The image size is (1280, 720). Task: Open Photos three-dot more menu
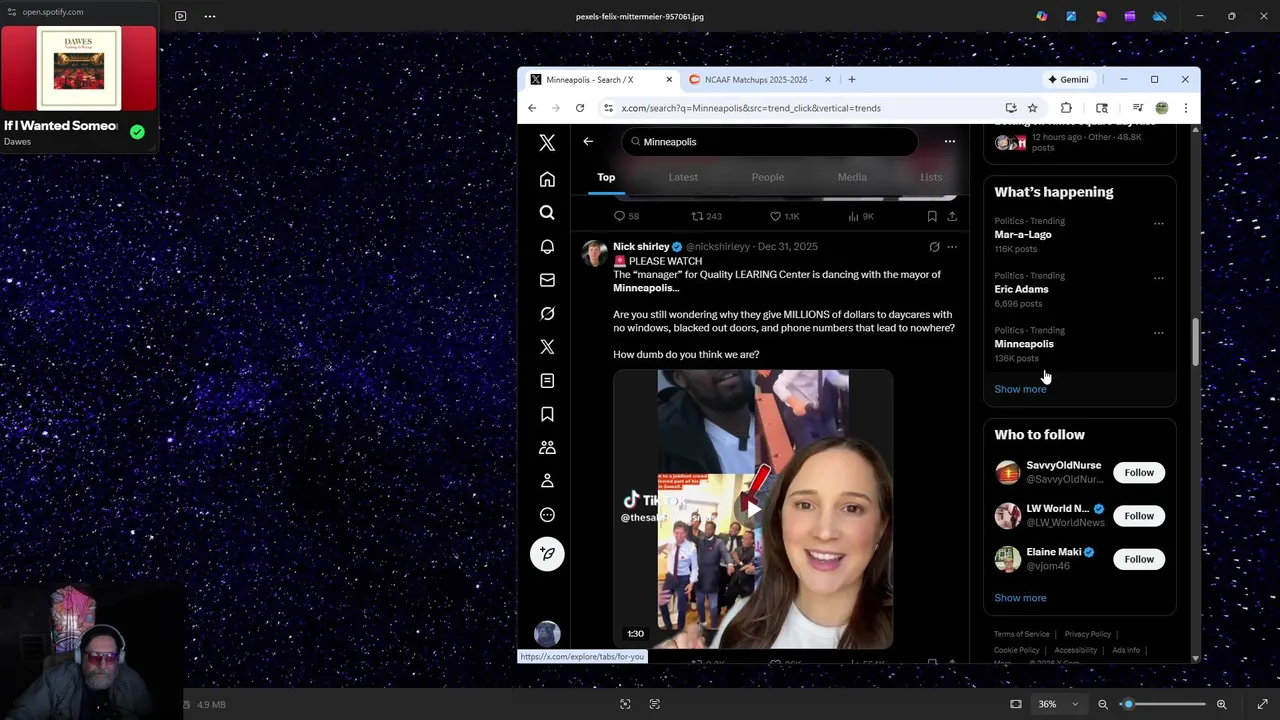pyautogui.click(x=210, y=16)
